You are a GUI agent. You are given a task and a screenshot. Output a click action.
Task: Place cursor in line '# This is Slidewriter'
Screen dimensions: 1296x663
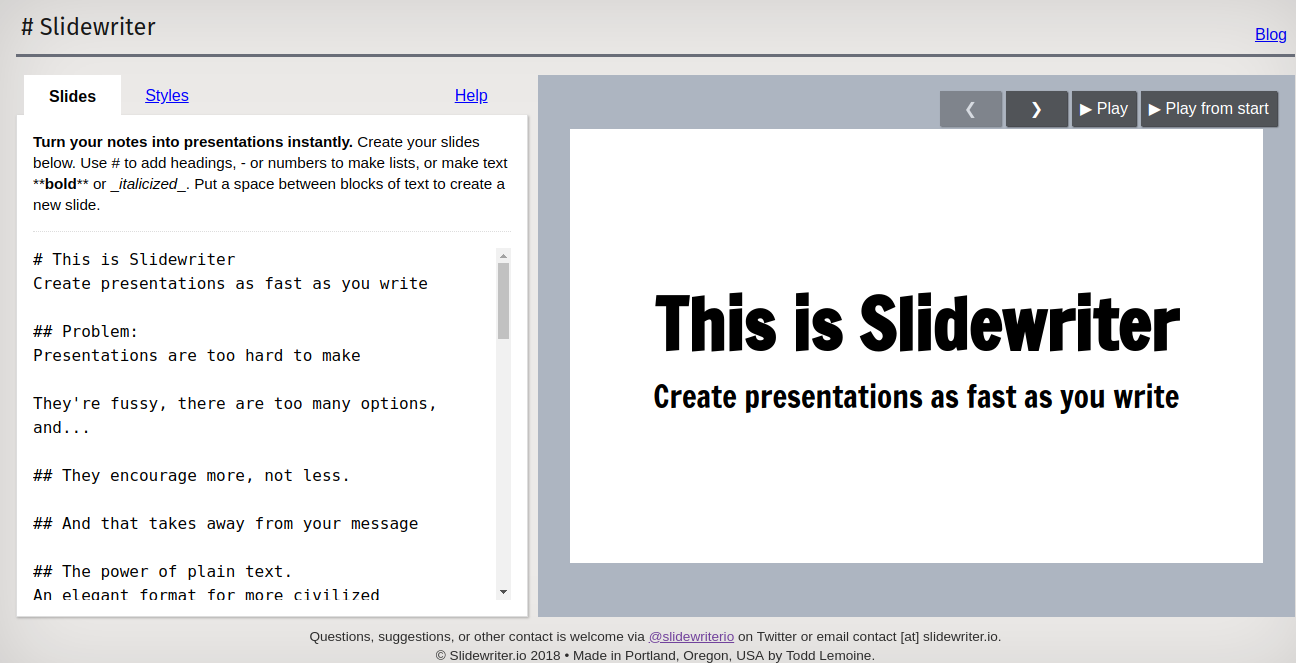click(134, 260)
